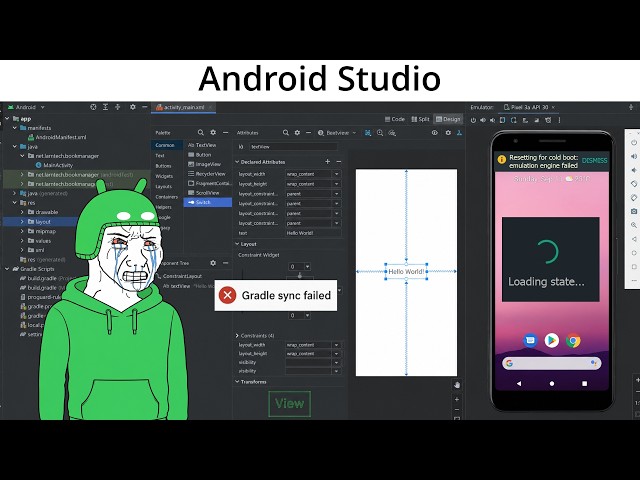
Task: Open the Attributes panel gear settings
Action: (x=297, y=133)
